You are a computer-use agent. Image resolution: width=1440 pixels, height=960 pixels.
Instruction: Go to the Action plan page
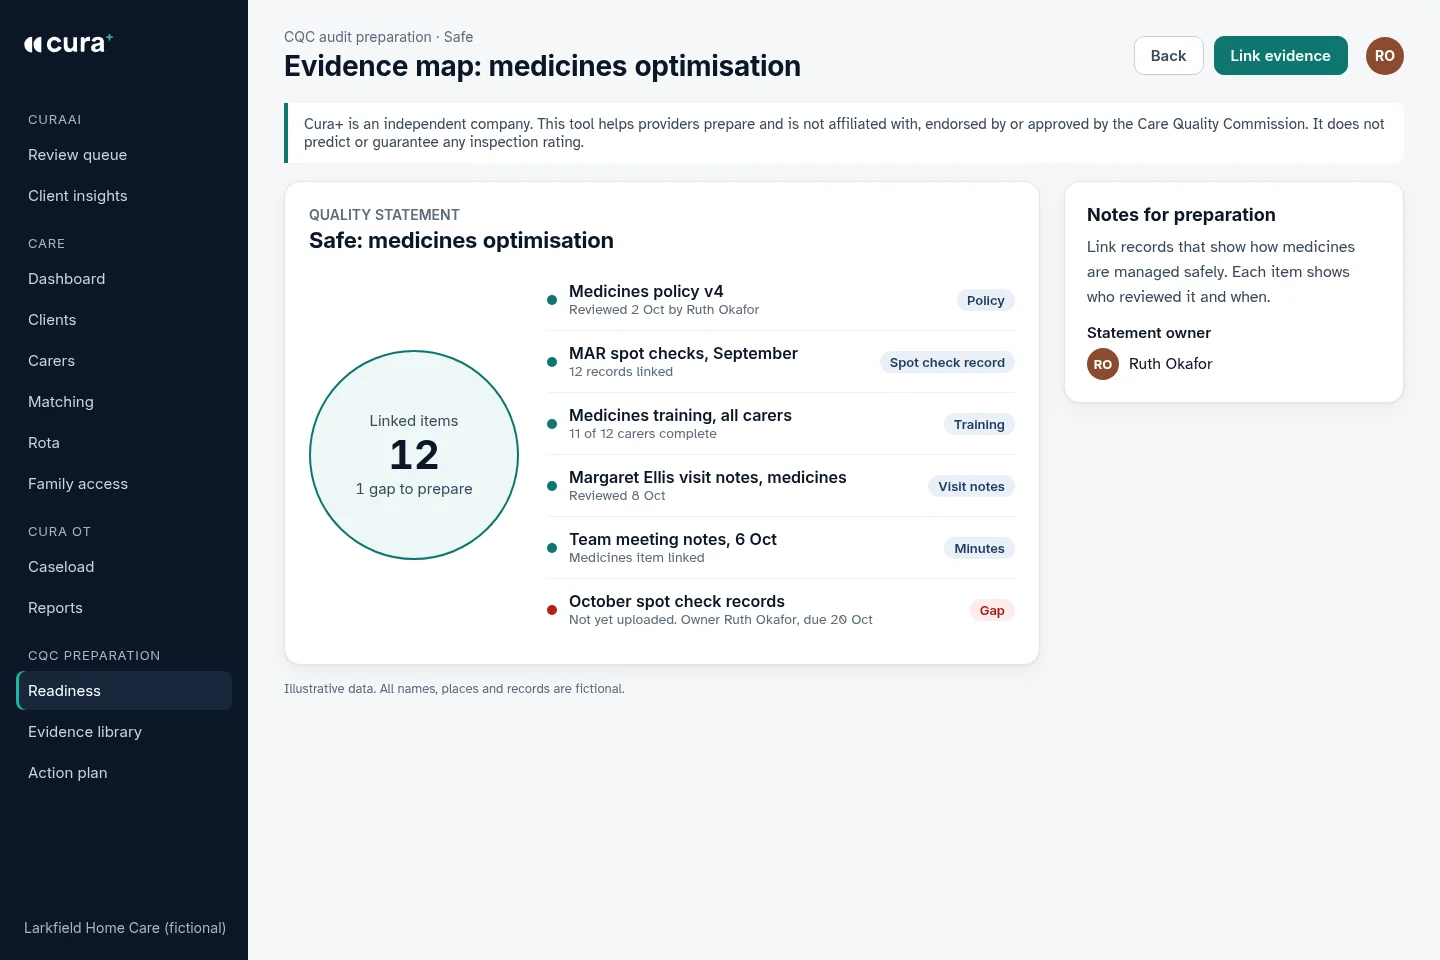(x=124, y=773)
